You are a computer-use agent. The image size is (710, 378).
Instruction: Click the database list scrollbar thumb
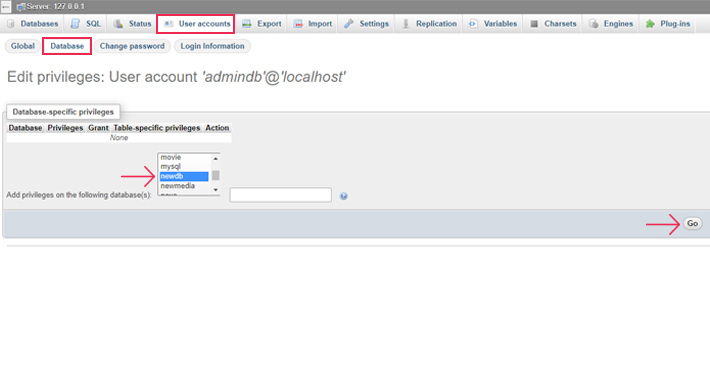point(216,175)
